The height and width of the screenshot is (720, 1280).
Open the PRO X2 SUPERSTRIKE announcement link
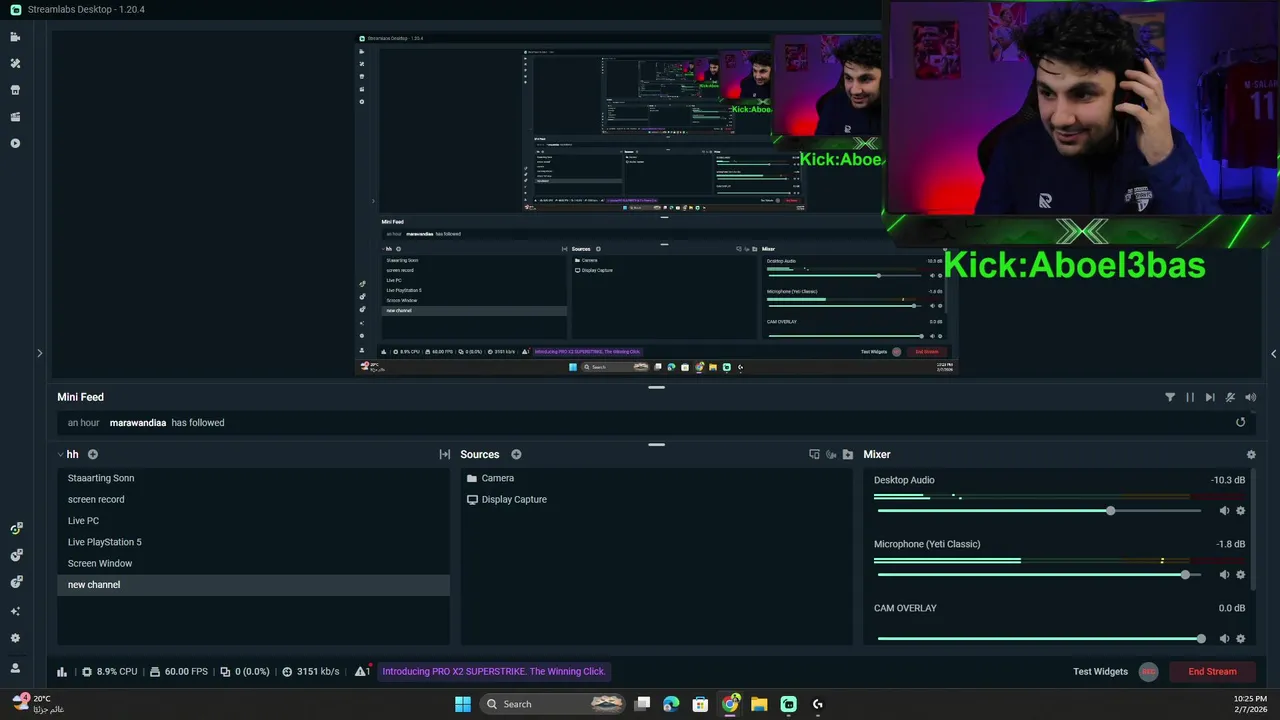(x=494, y=671)
